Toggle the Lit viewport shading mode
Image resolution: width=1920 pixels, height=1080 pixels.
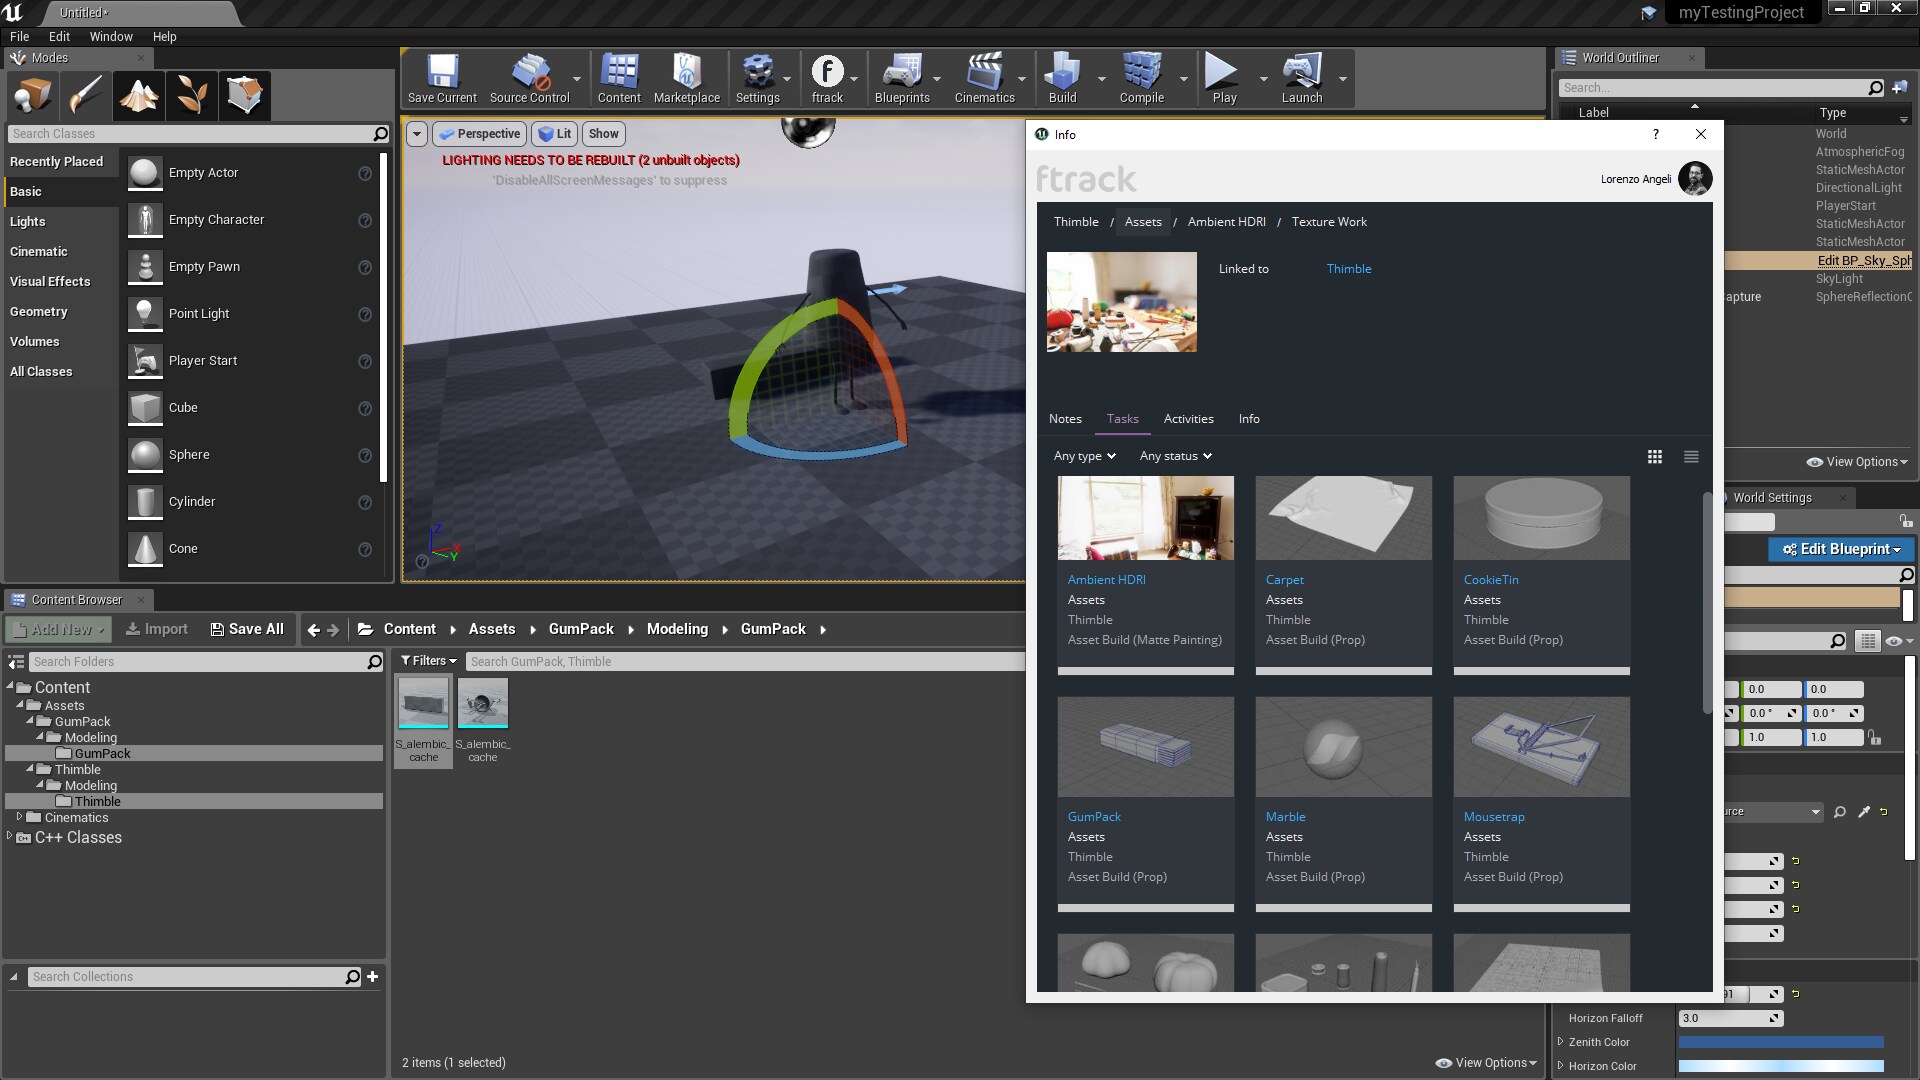coord(555,133)
